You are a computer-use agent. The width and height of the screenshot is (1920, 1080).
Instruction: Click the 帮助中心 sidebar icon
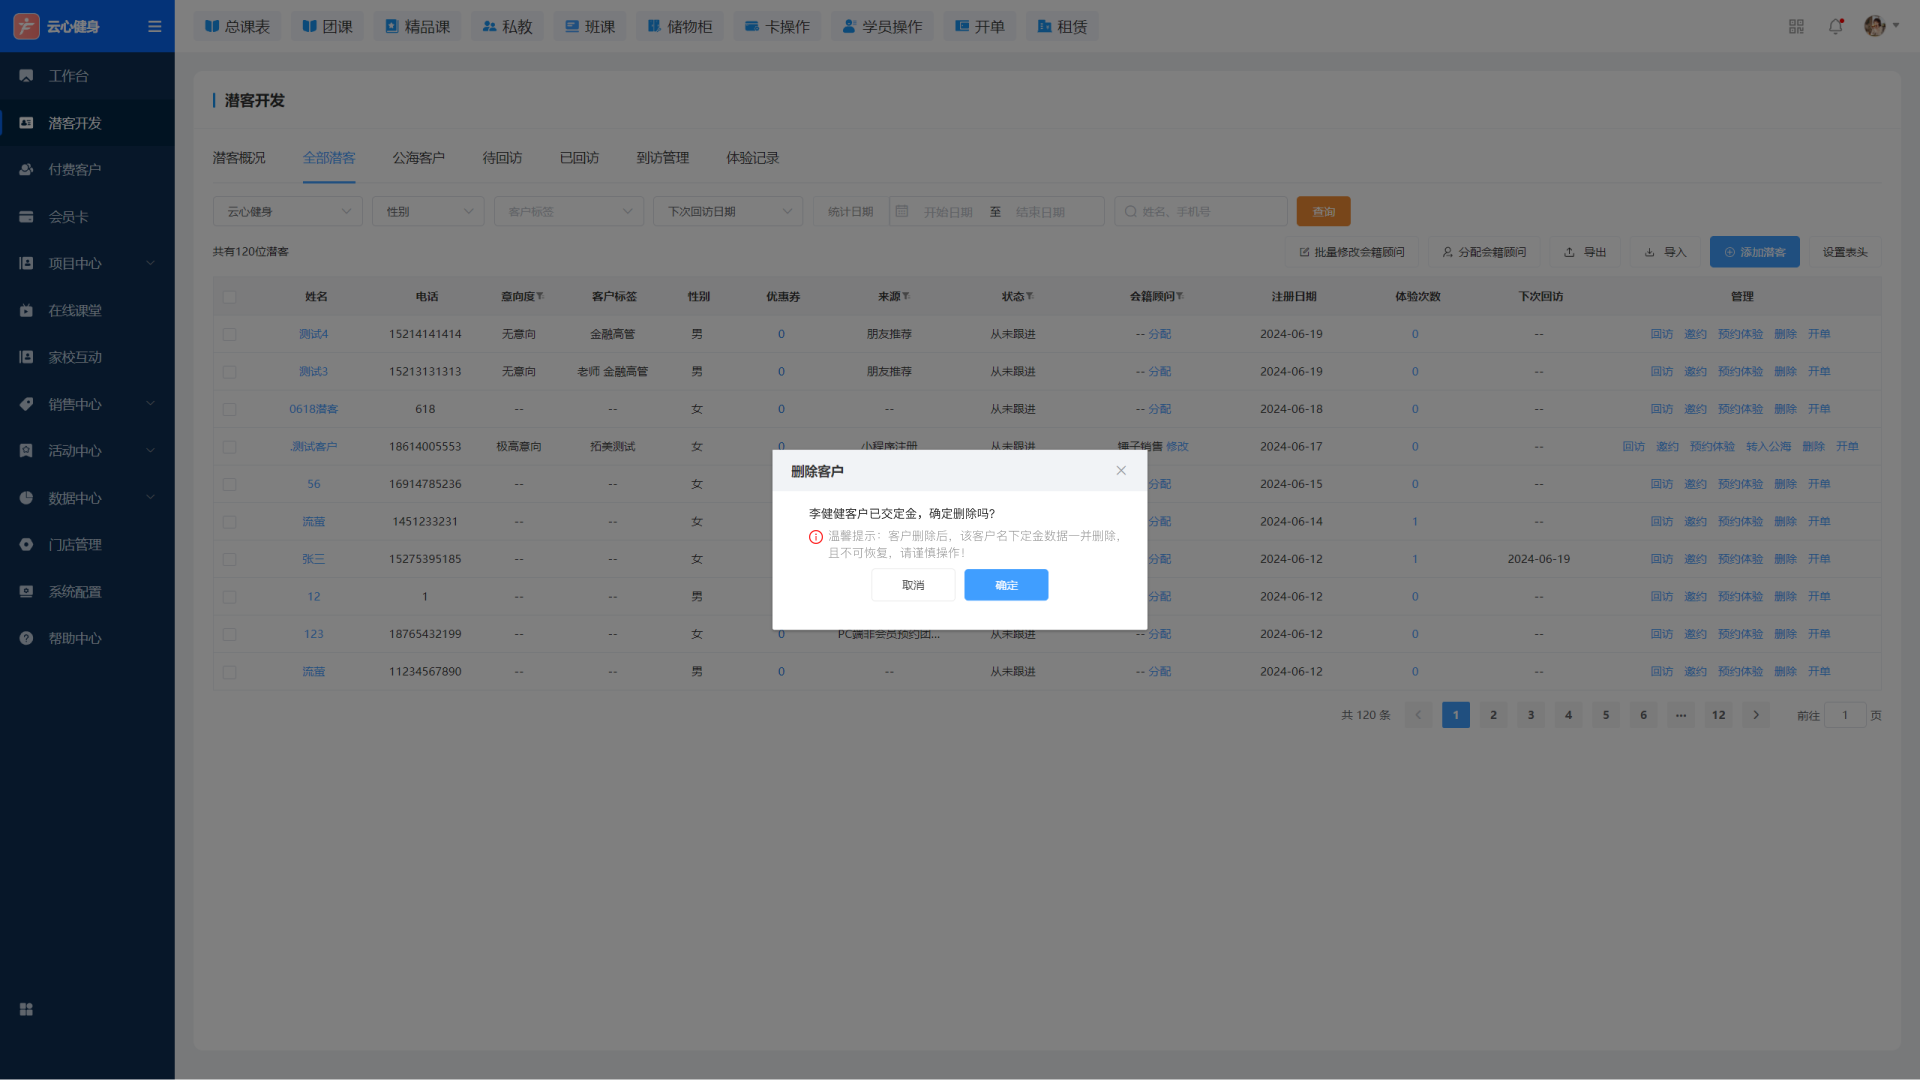tap(27, 639)
